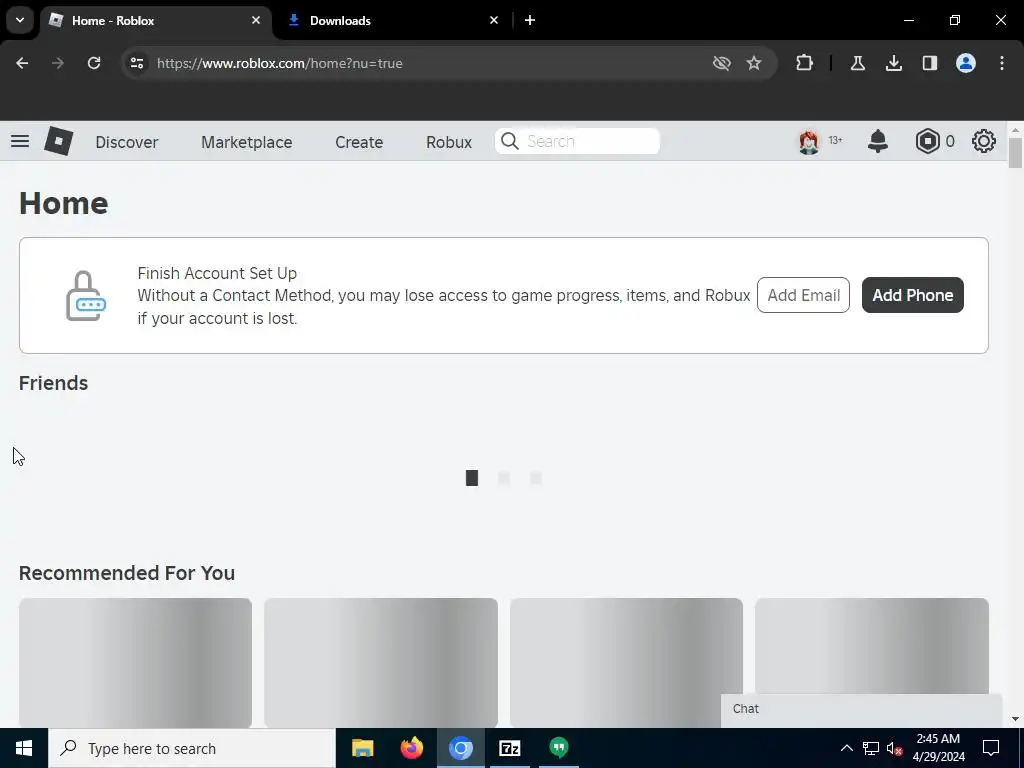
Task: Click the Home page heading
Action: tap(63, 203)
